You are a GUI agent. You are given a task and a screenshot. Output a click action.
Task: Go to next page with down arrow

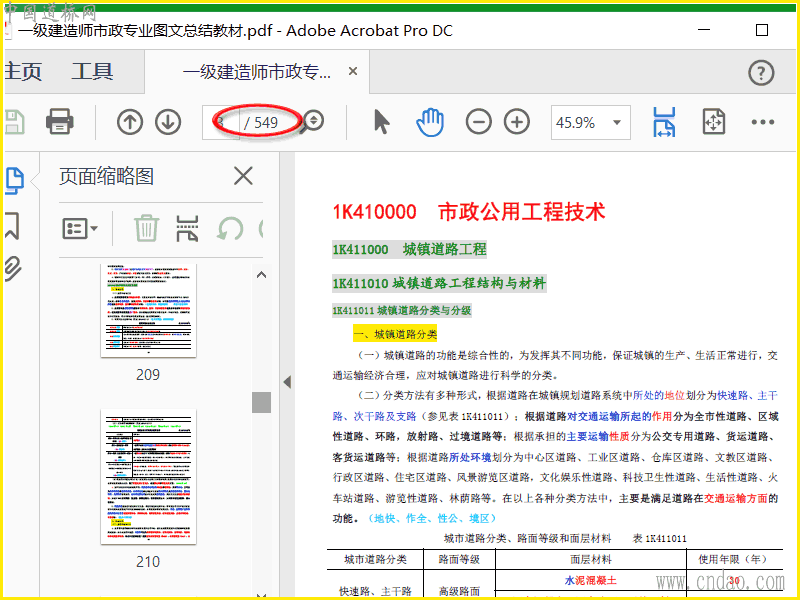pyautogui.click(x=168, y=122)
